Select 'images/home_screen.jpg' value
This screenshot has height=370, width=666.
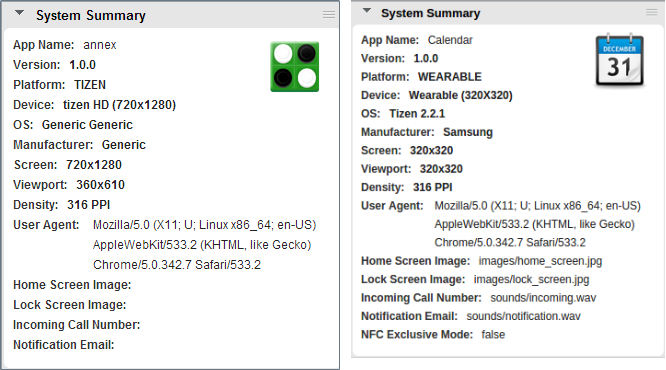coord(540,261)
